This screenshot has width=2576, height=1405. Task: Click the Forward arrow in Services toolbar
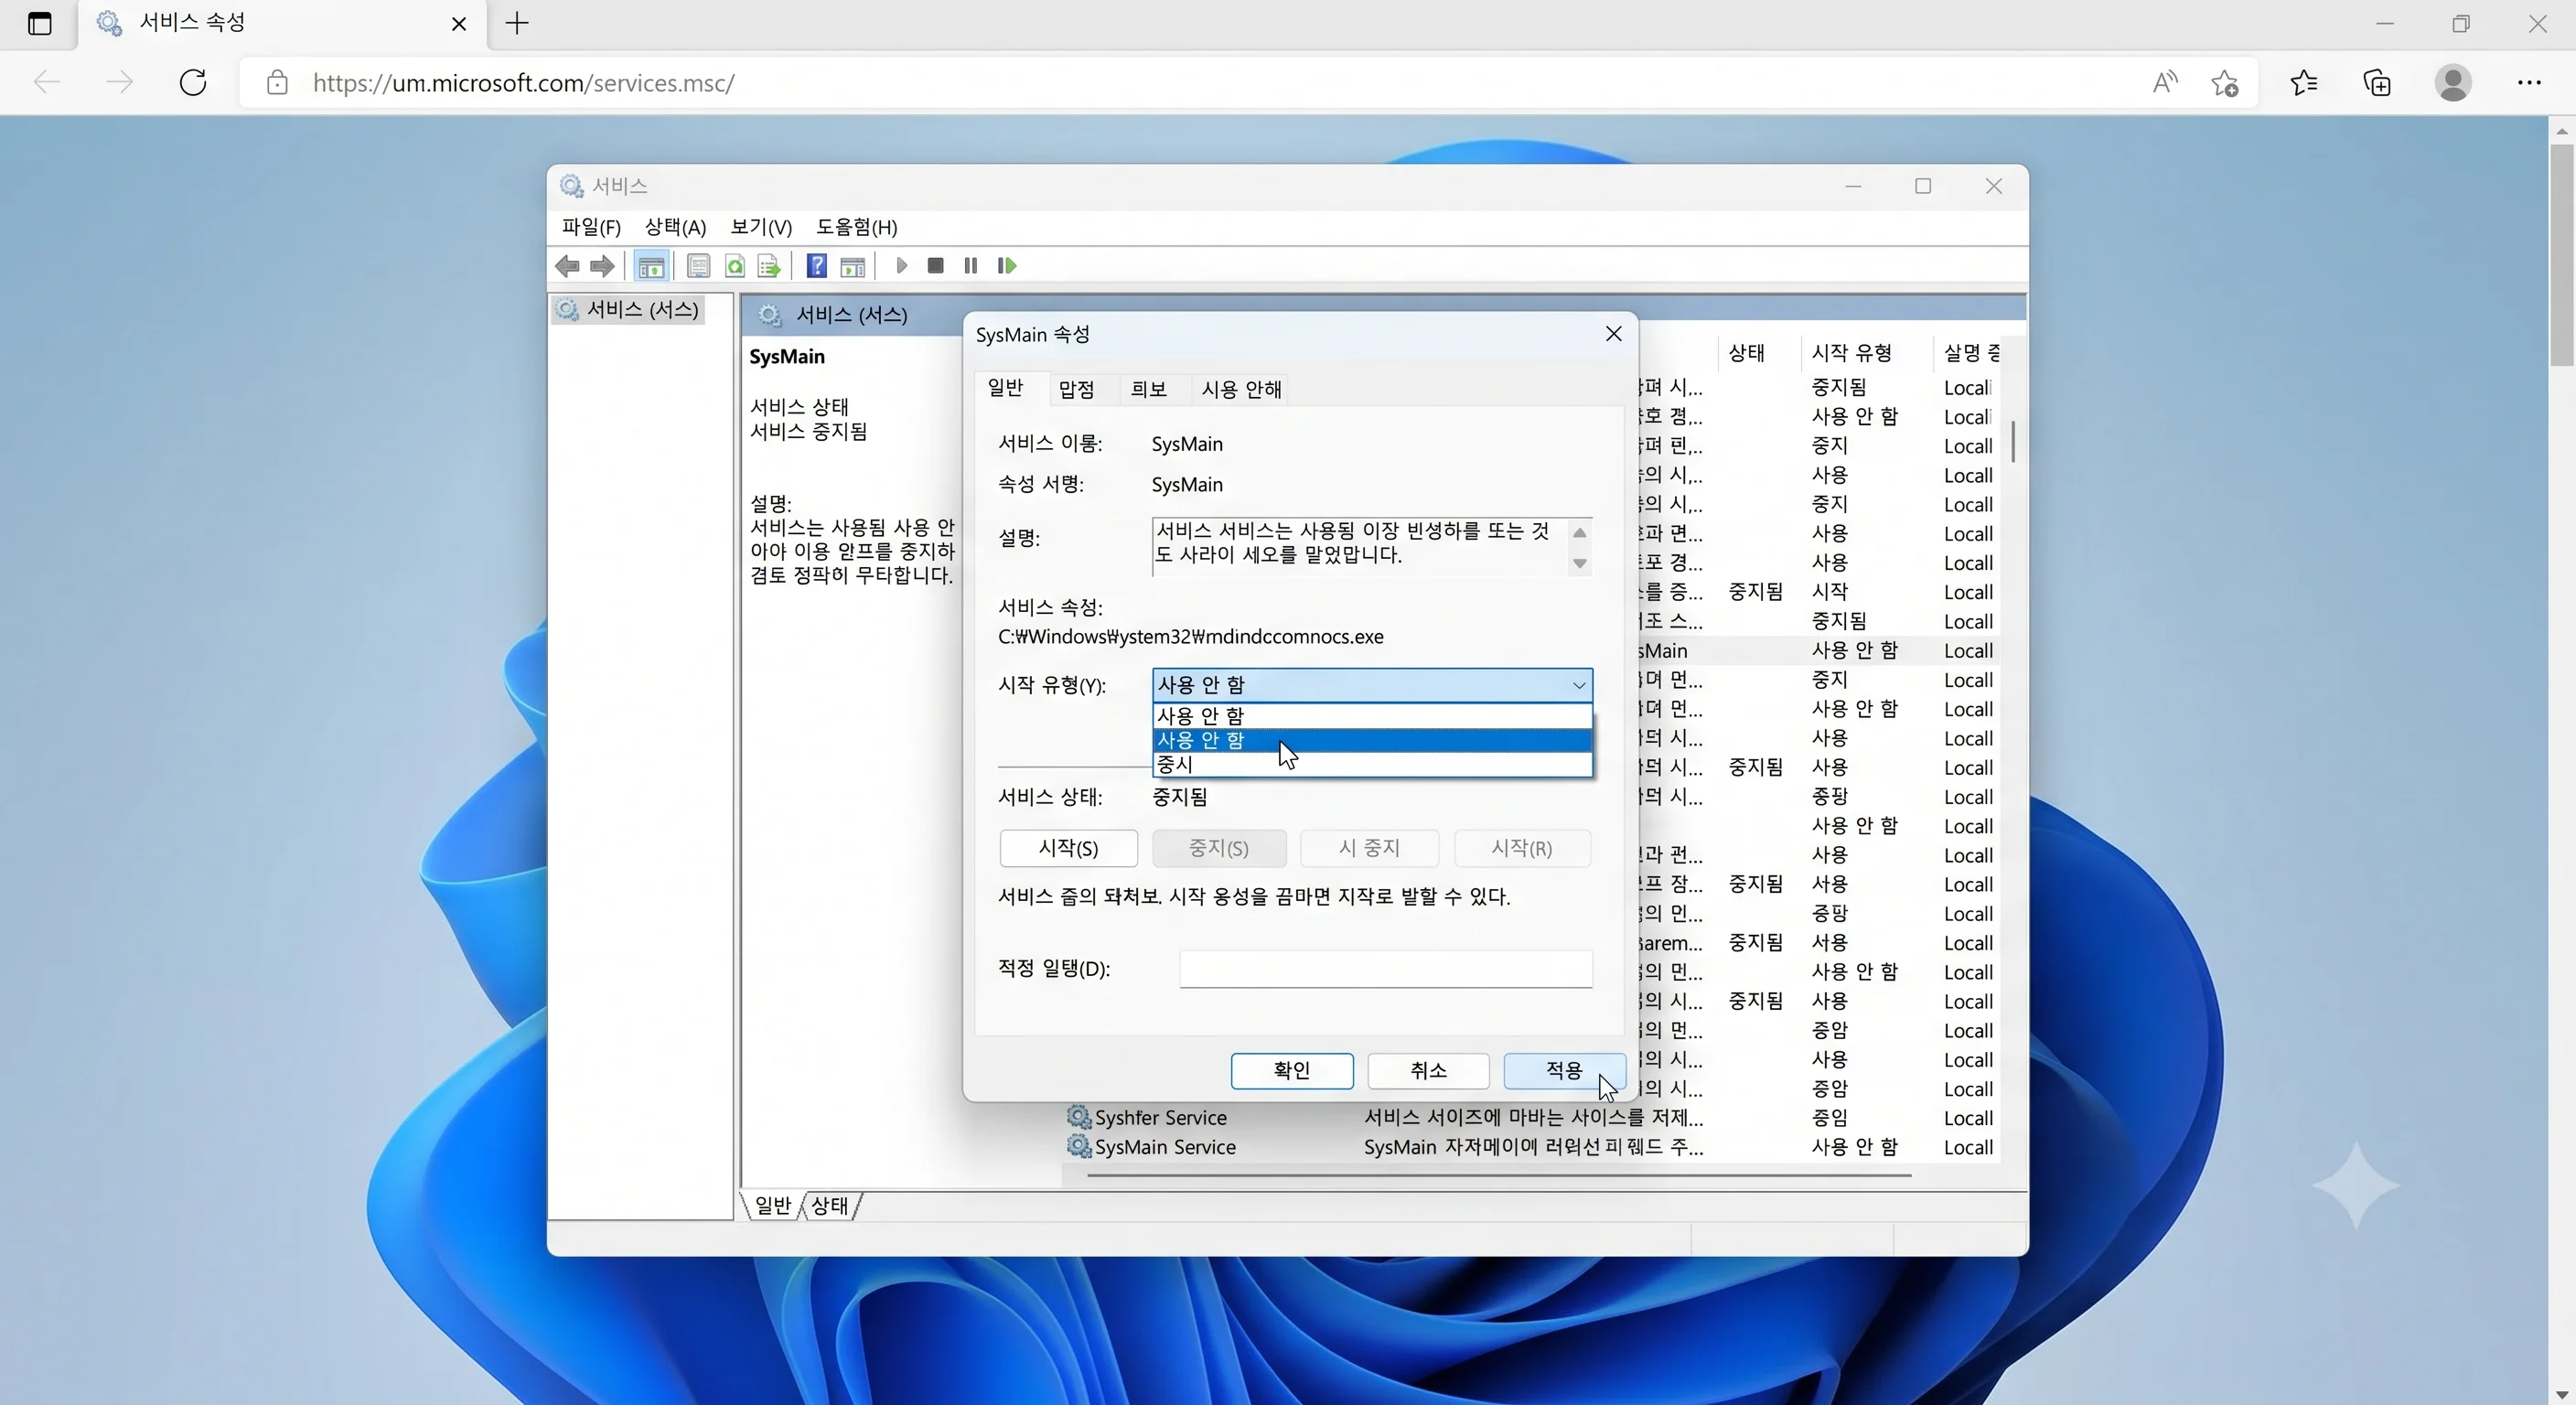602,266
